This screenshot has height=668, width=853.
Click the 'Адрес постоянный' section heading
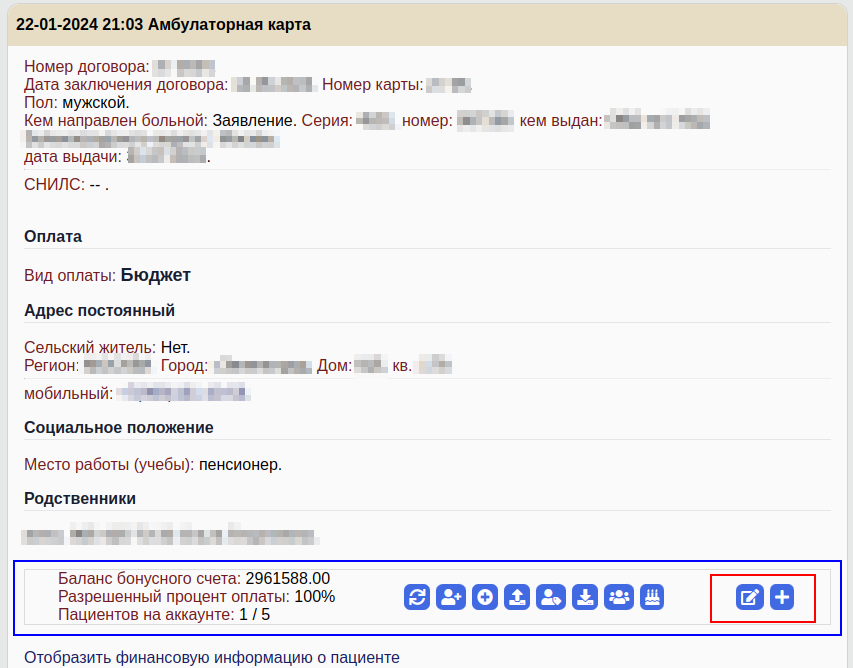(99, 309)
